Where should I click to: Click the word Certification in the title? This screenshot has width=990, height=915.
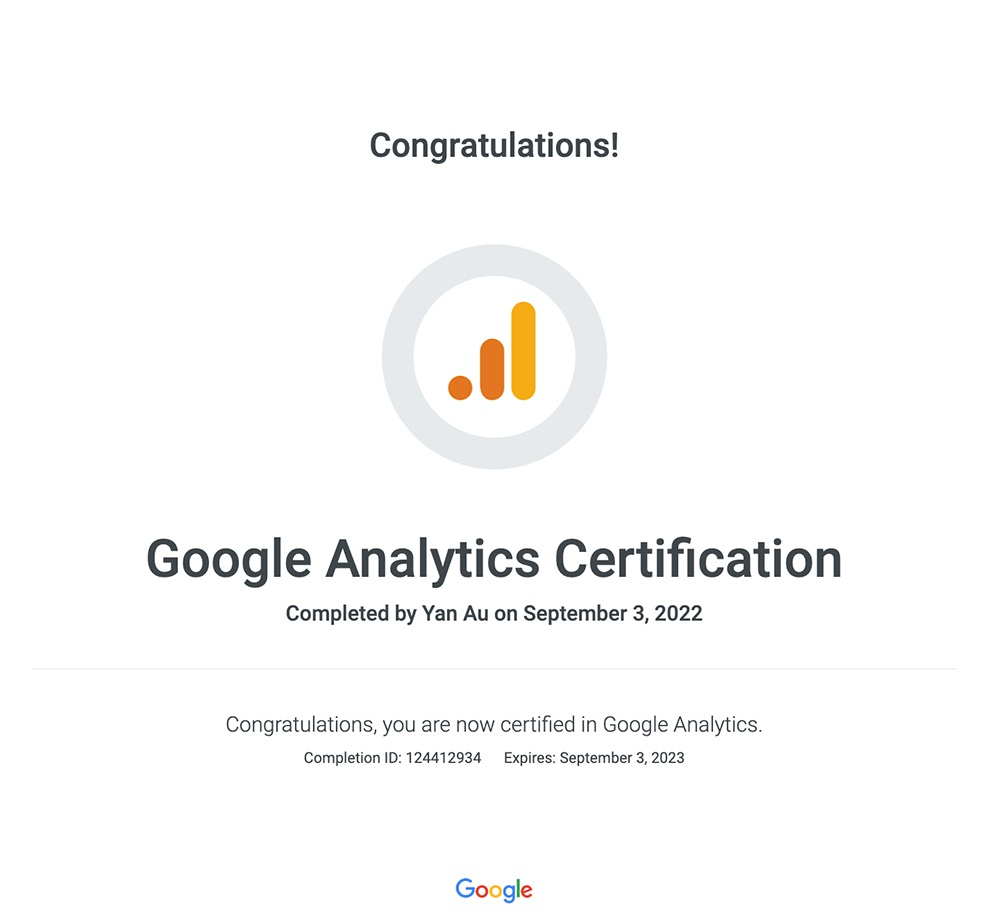click(x=698, y=559)
